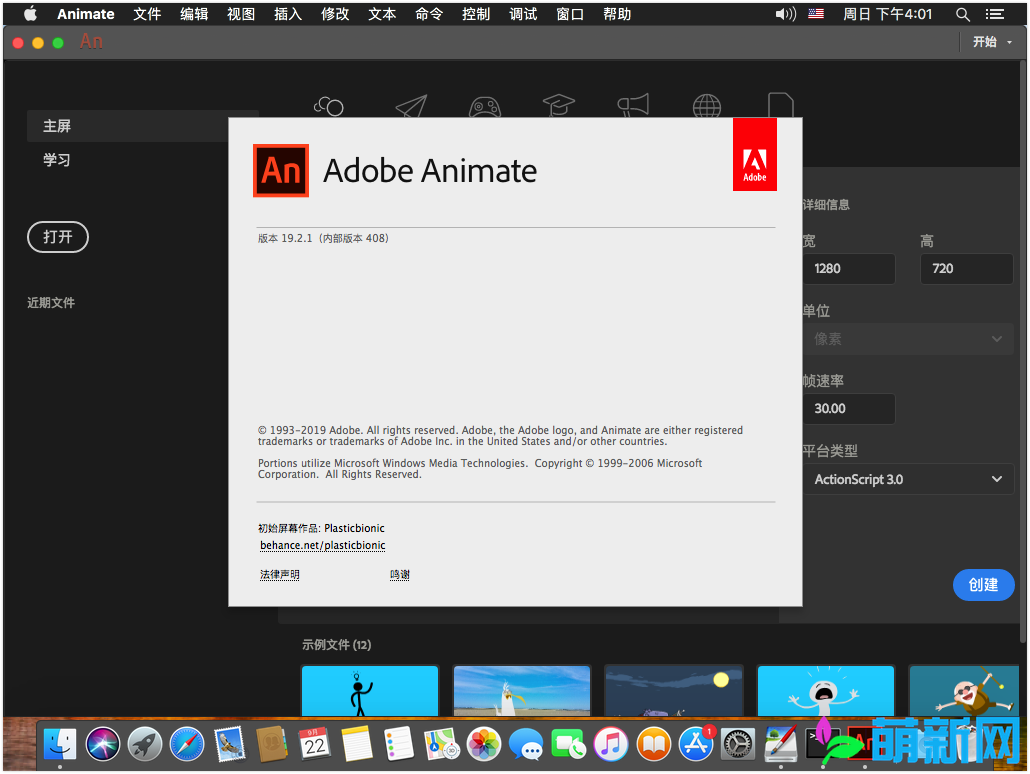The height and width of the screenshot is (774, 1030).
Task: Open Contacts book in the dock
Action: click(x=272, y=744)
